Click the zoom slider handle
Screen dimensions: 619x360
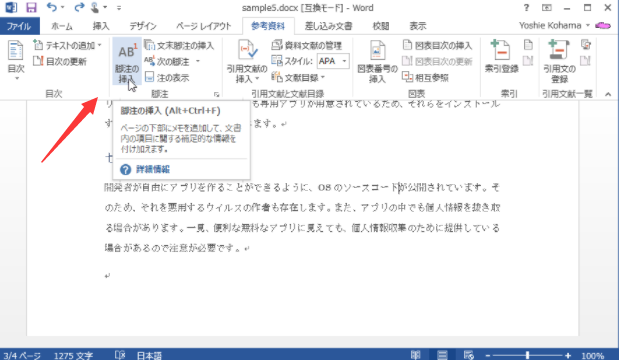click(527, 355)
